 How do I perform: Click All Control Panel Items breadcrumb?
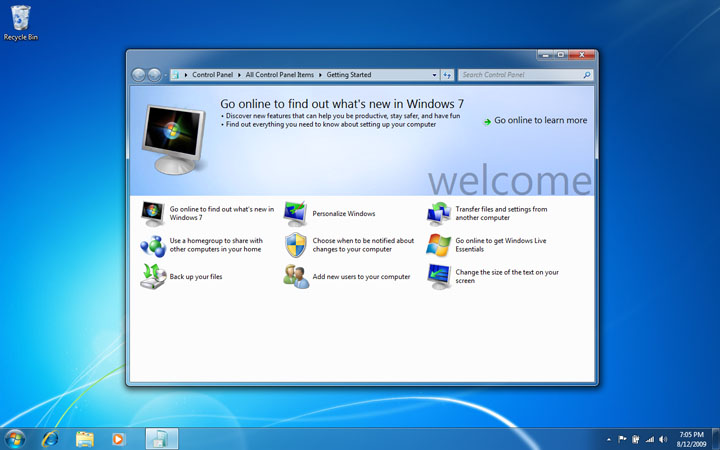pyautogui.click(x=278, y=75)
